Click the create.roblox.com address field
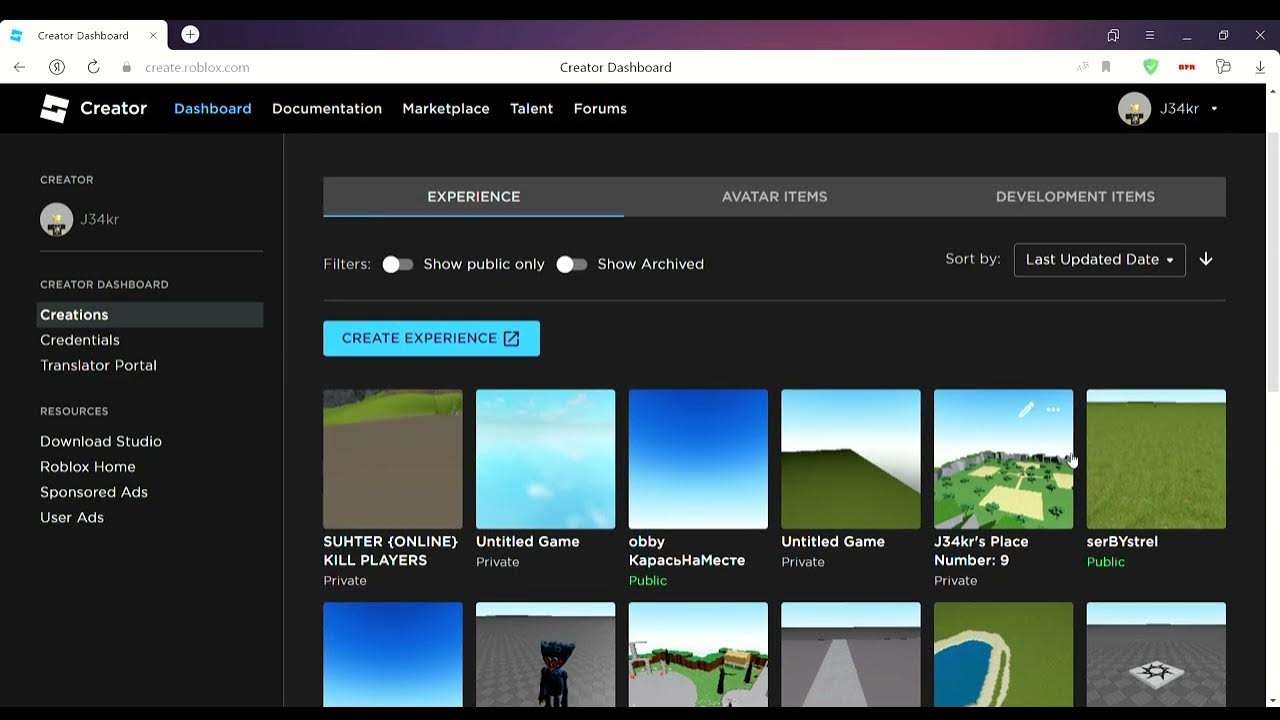 pyautogui.click(x=197, y=67)
